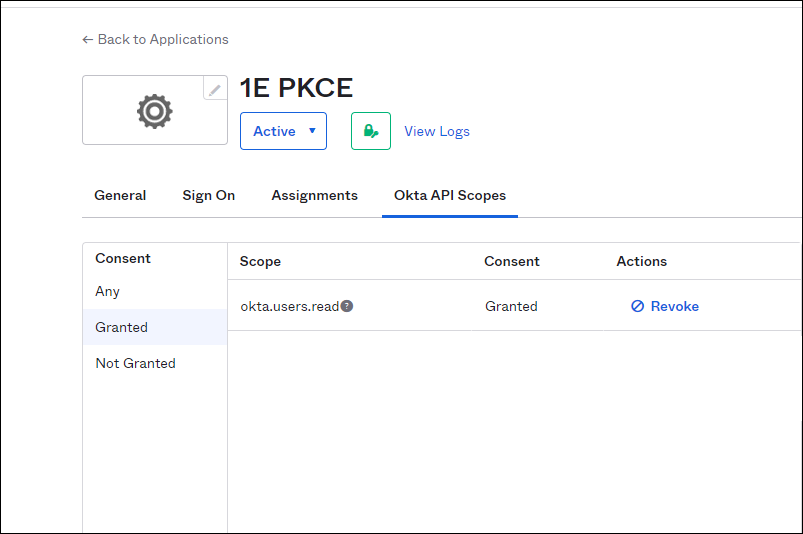Screen dimensions: 803x534
Task: Click the green lock icon button
Action: 370,131
